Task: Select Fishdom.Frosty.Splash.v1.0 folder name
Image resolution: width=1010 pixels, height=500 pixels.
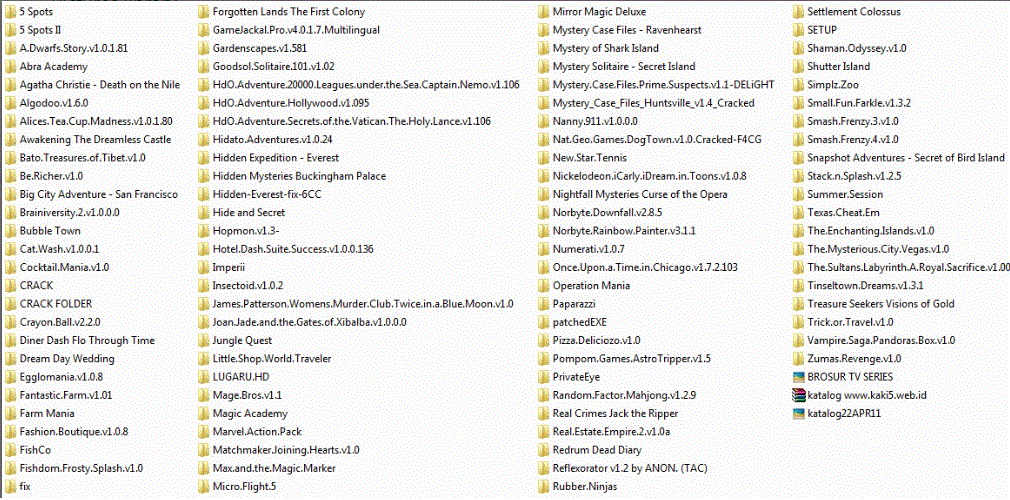Action: (x=81, y=468)
